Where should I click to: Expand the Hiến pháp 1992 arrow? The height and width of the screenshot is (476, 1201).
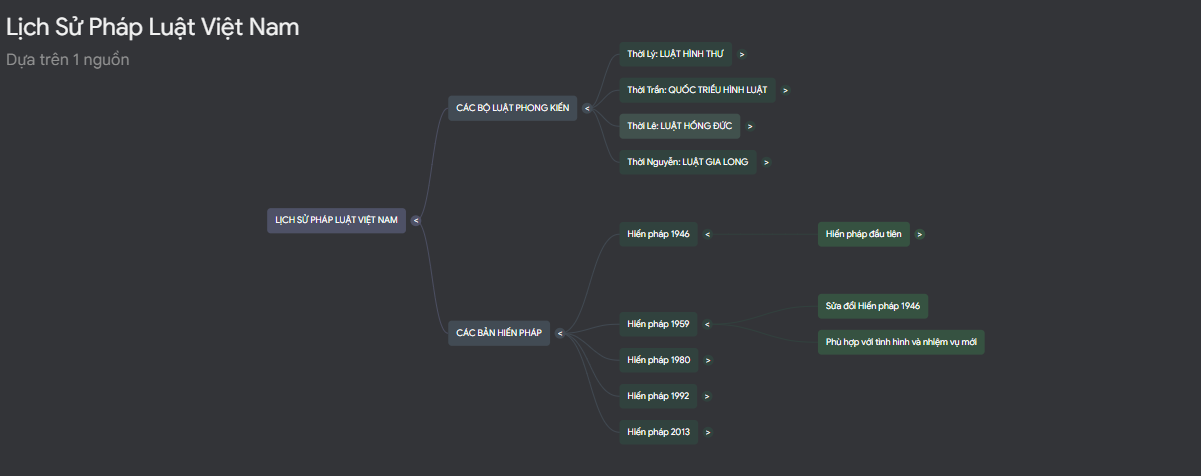coord(707,396)
